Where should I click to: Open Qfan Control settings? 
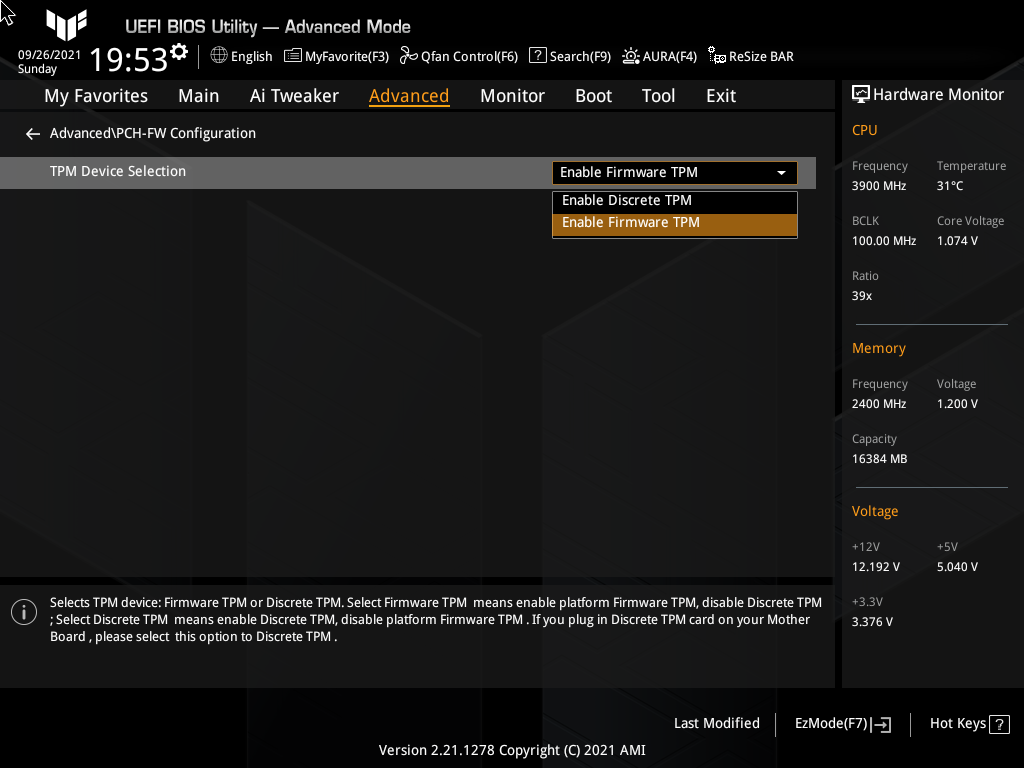click(458, 56)
